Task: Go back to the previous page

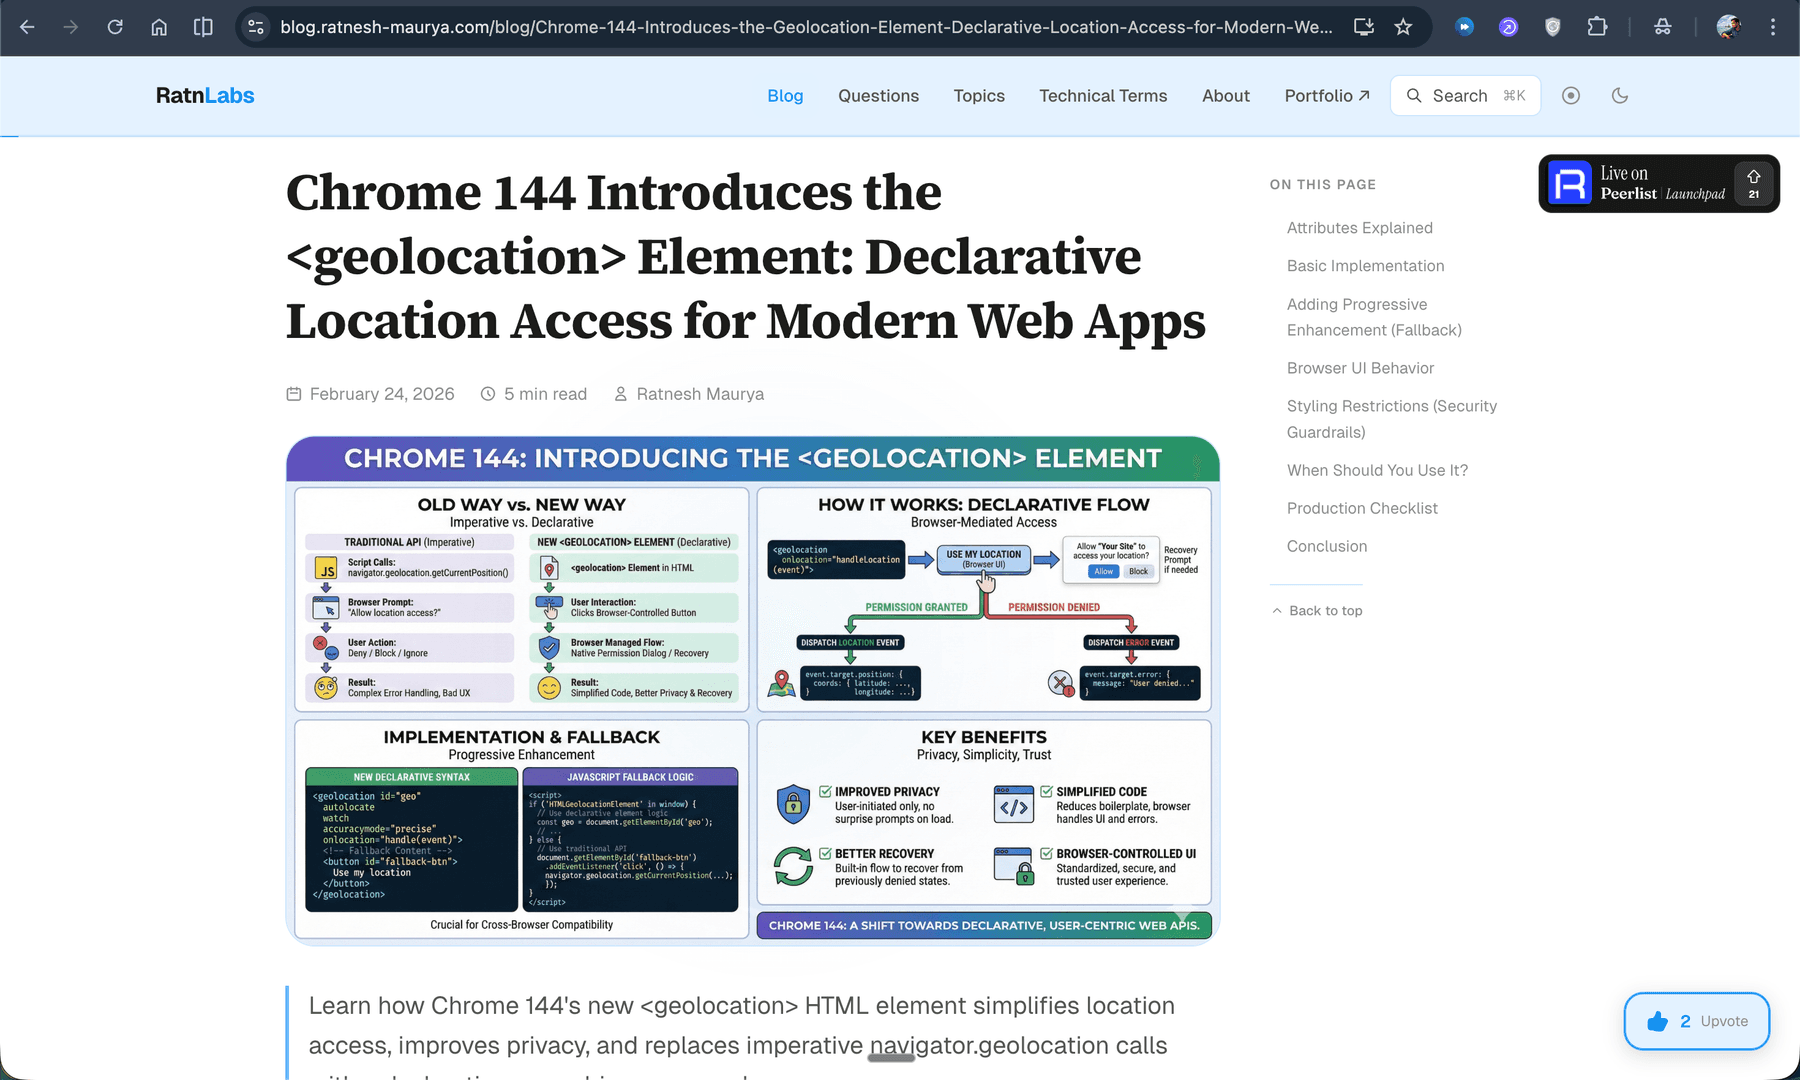Action: point(27,27)
